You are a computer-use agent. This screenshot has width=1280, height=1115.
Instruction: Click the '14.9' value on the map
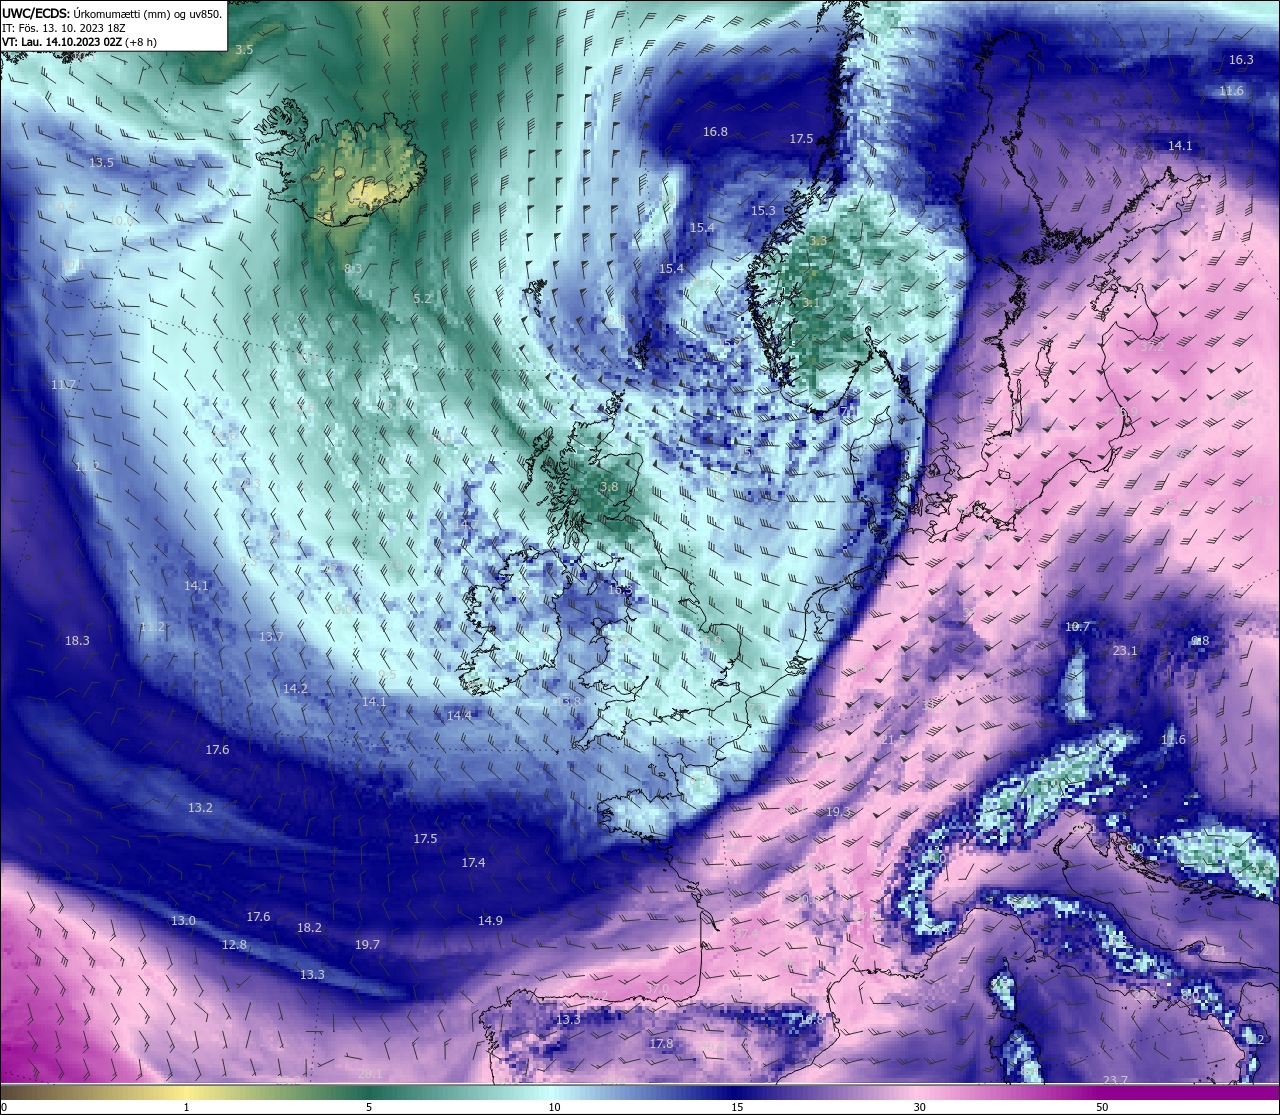point(490,921)
